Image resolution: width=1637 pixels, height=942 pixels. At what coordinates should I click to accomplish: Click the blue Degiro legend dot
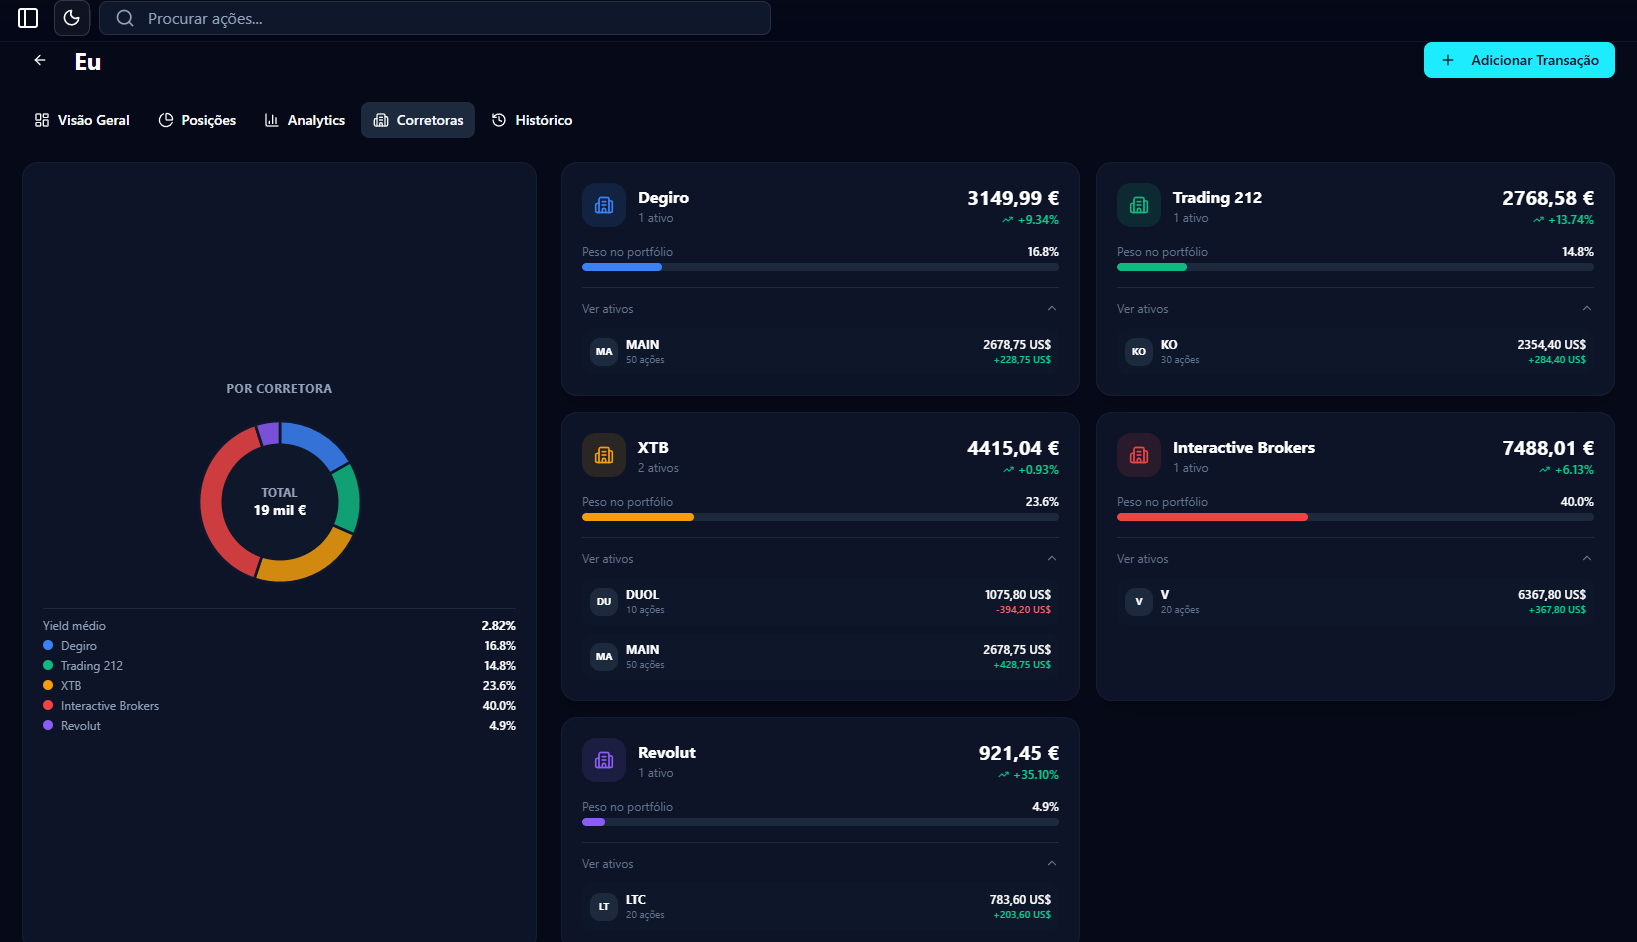pos(48,645)
